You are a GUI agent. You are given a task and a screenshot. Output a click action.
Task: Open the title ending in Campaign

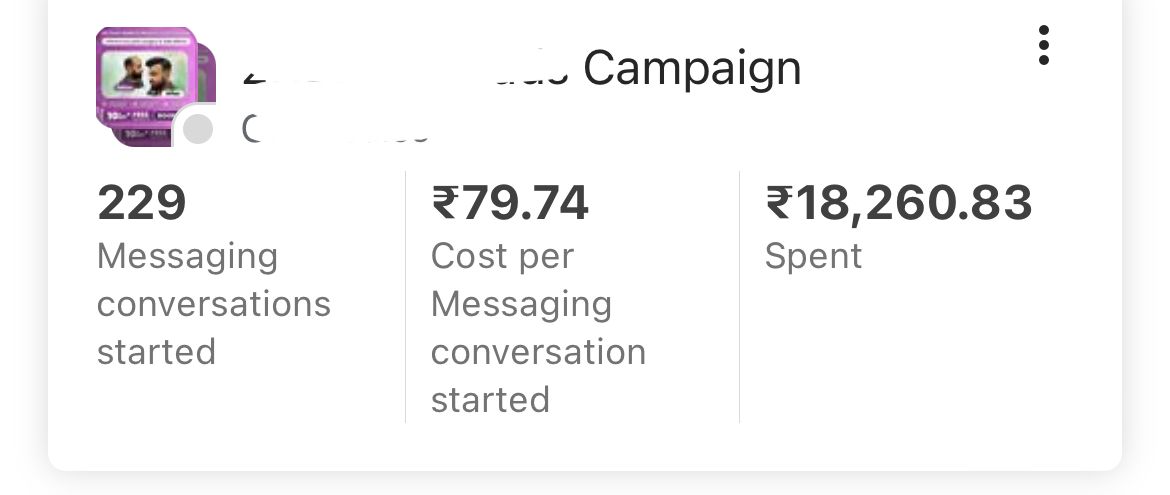(x=522, y=69)
